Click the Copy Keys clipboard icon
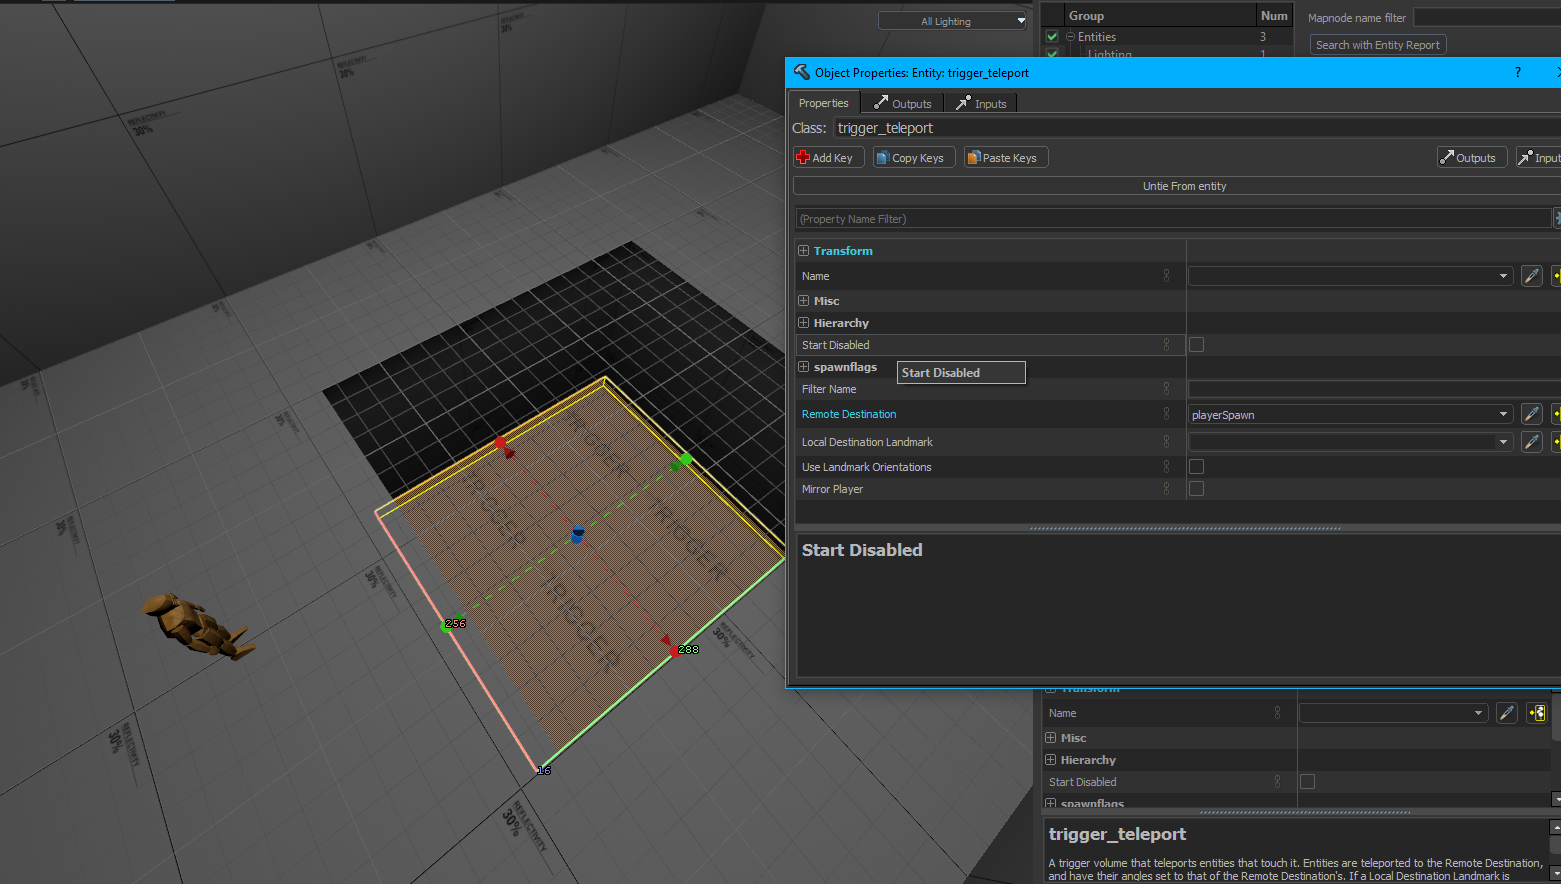 tap(882, 157)
